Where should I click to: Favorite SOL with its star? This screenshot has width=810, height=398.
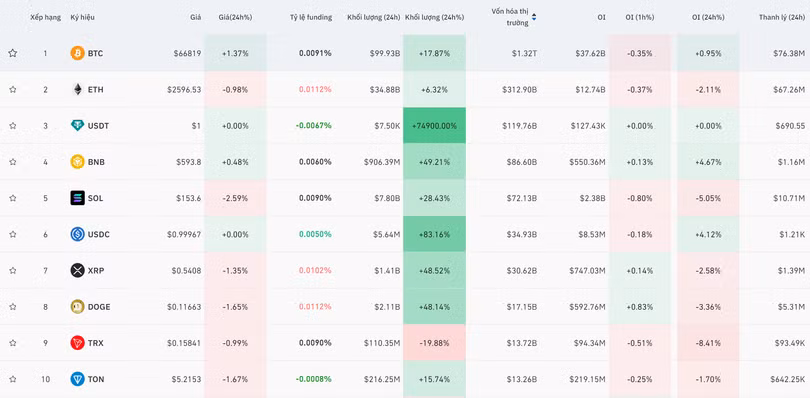[x=13, y=198]
